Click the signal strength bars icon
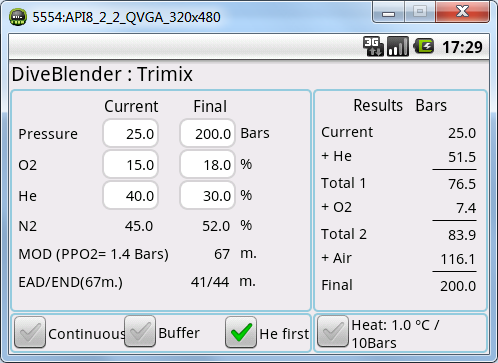This screenshot has height=363, width=498. coord(398,46)
